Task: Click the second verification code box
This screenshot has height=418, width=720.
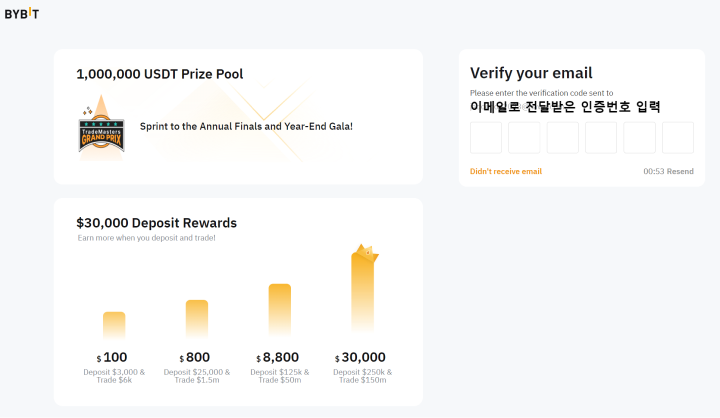Action: (x=524, y=138)
